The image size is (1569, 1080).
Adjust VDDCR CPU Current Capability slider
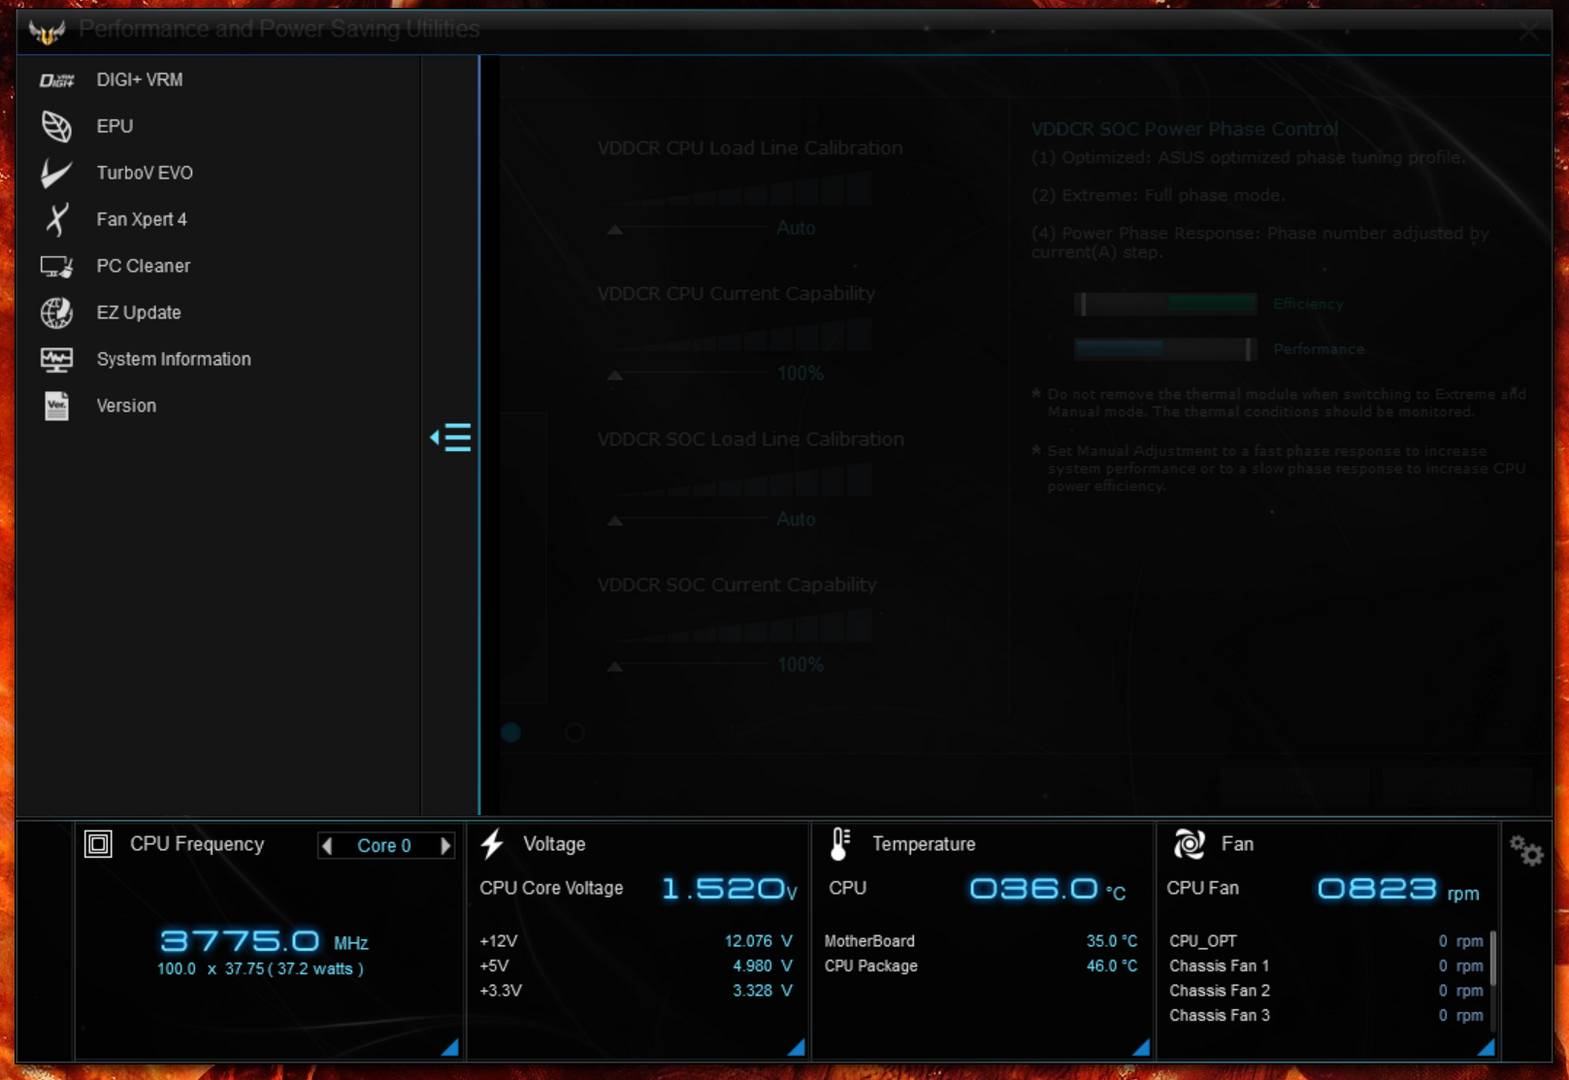(x=615, y=376)
